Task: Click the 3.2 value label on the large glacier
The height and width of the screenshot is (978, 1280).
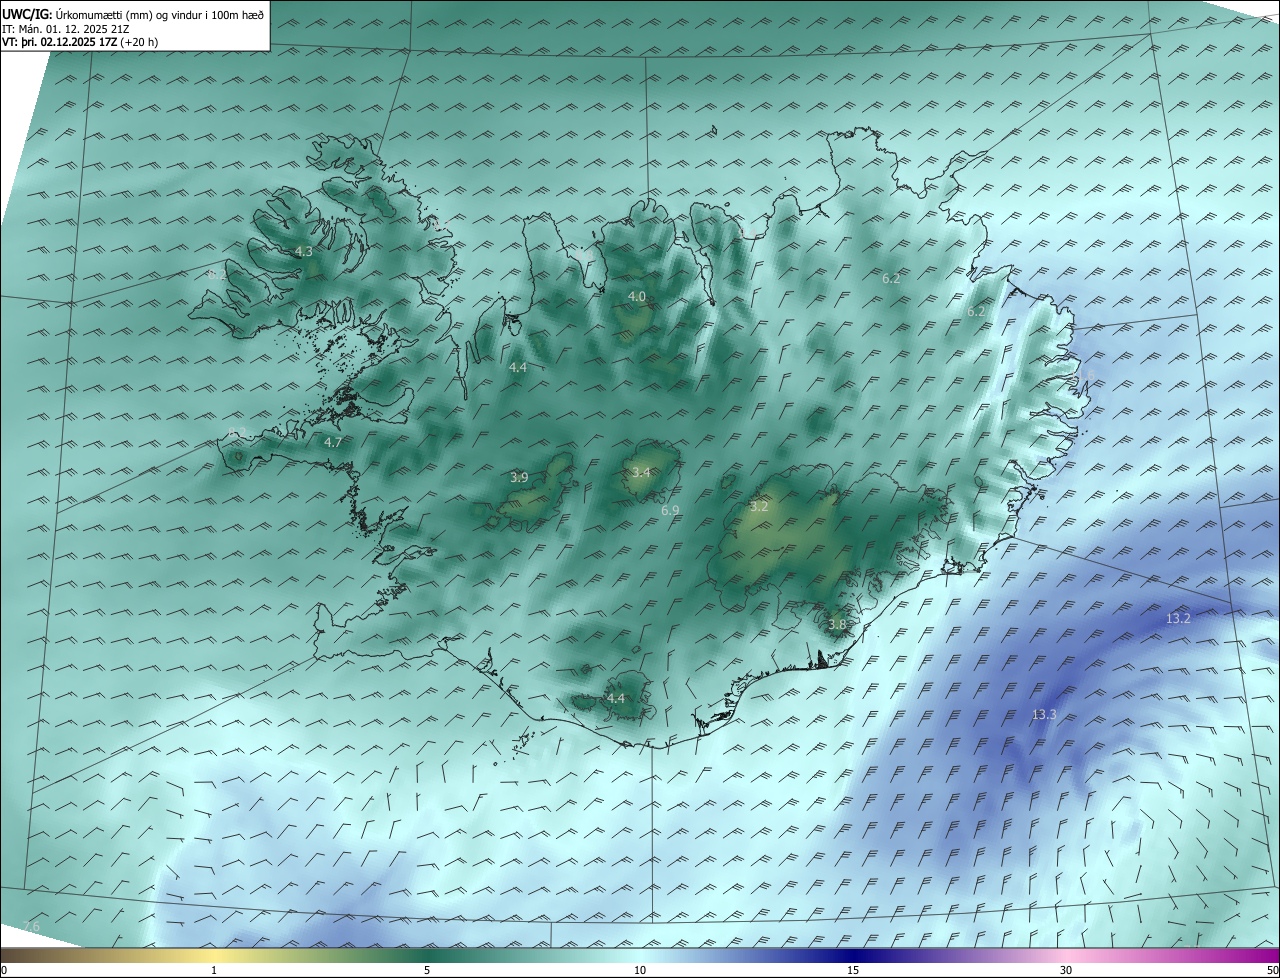Action: [x=759, y=507]
